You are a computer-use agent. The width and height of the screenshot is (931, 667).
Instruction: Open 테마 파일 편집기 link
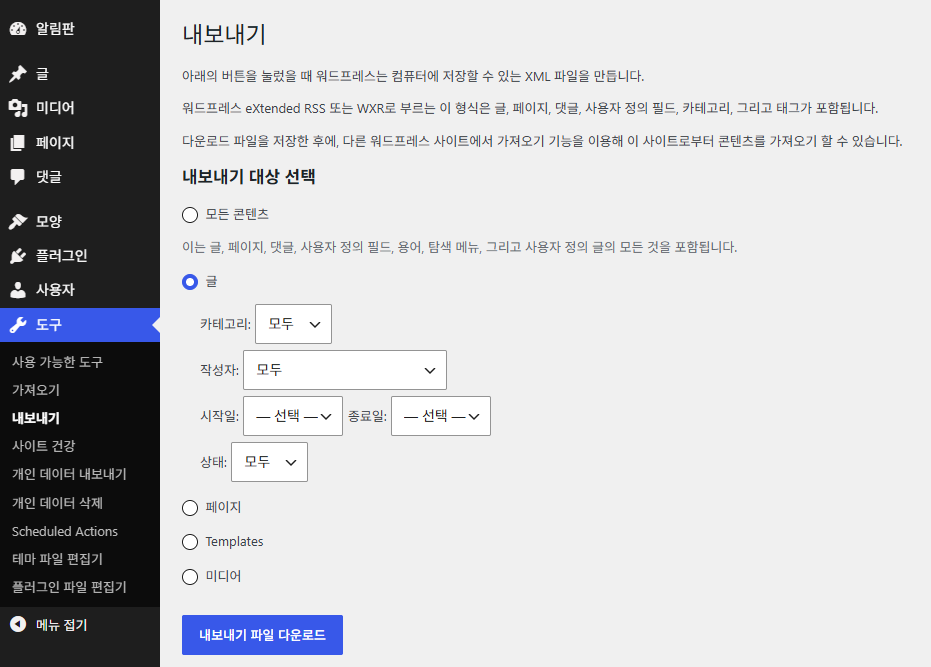[58, 559]
